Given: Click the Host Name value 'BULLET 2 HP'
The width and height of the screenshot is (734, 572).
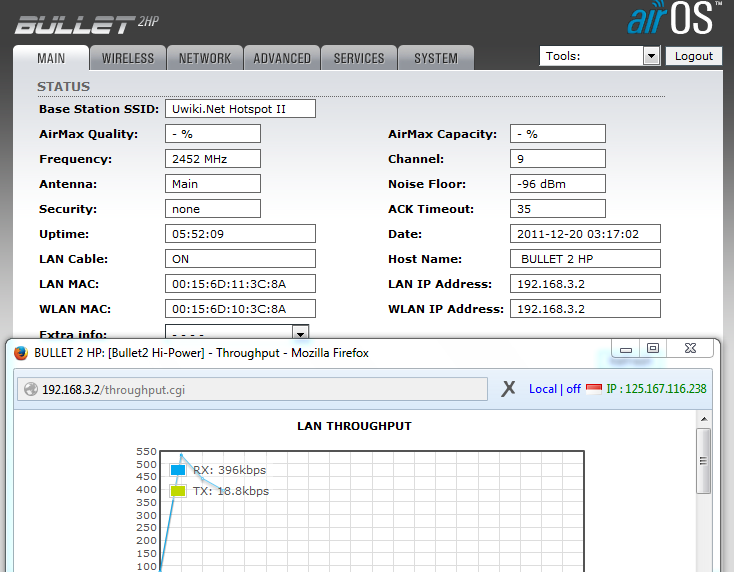Looking at the screenshot, I should coord(585,259).
